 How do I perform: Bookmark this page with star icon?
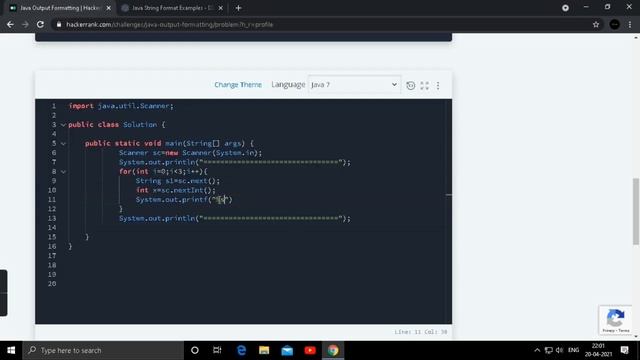(x=596, y=24)
